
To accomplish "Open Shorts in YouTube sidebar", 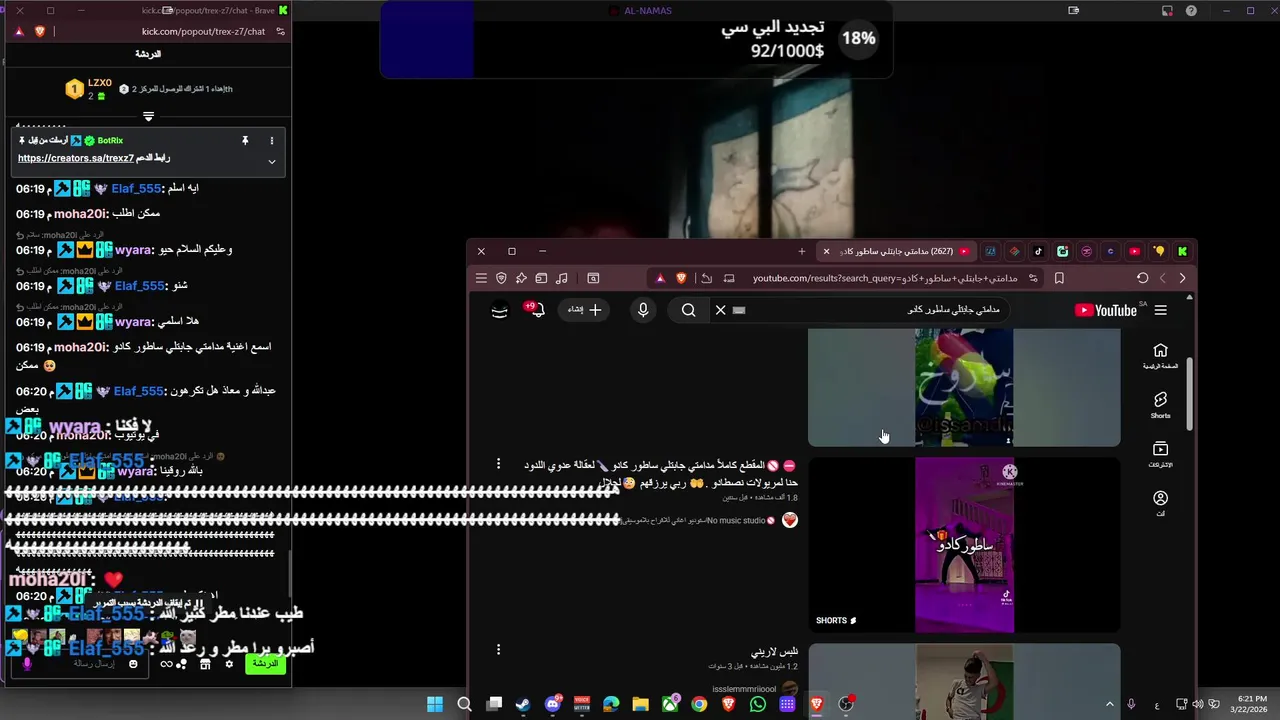I will [1160, 405].
